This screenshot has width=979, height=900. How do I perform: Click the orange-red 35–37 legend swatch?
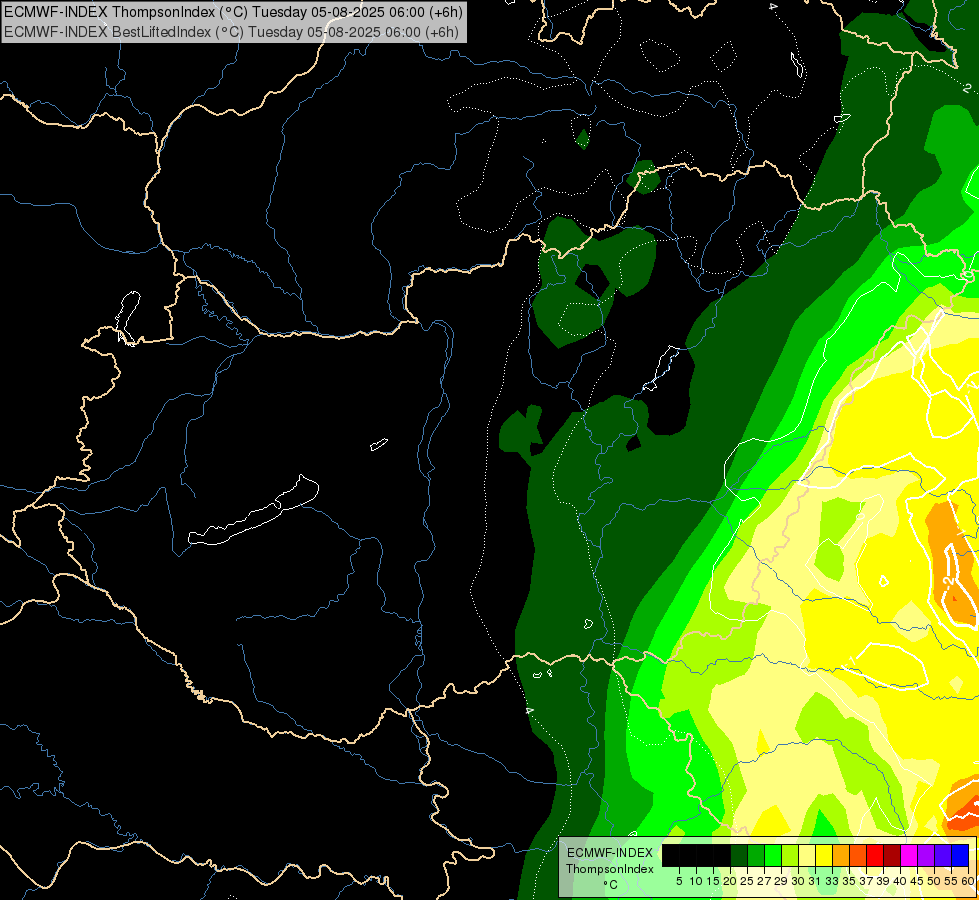coord(858,855)
